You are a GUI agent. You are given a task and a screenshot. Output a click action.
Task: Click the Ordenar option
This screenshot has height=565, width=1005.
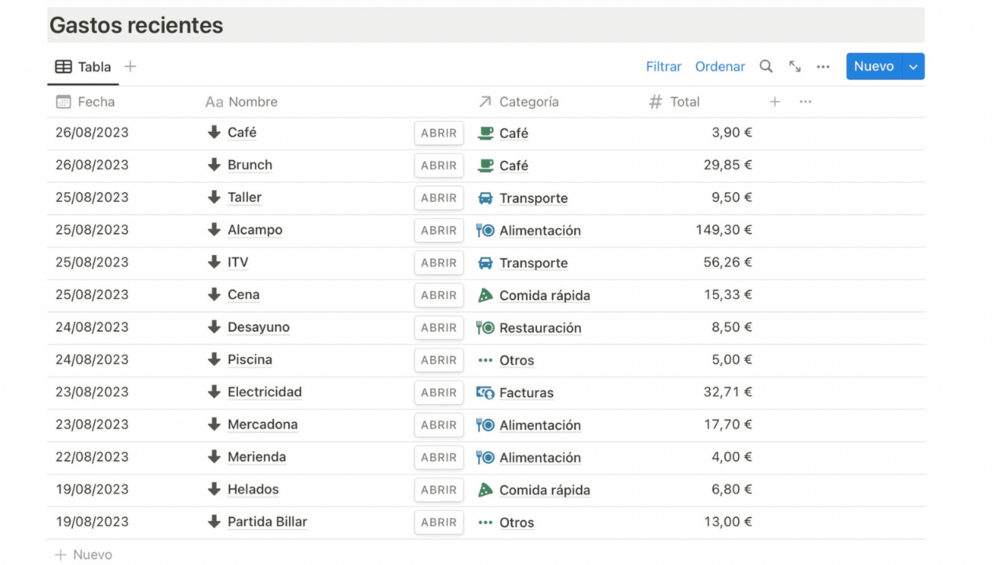pyautogui.click(x=720, y=67)
